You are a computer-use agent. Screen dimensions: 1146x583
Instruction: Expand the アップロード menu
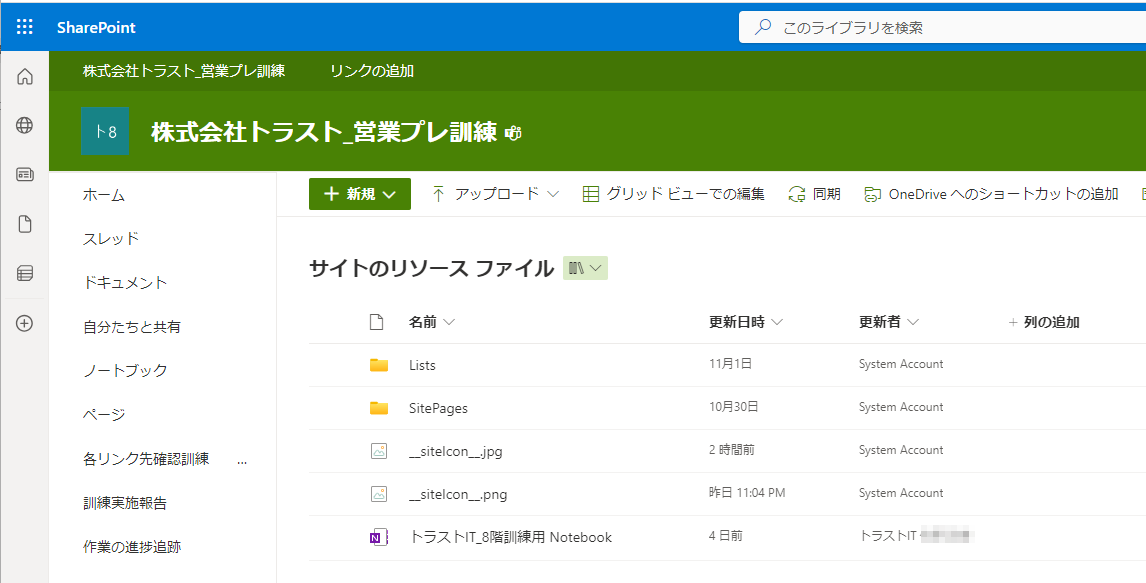[495, 194]
